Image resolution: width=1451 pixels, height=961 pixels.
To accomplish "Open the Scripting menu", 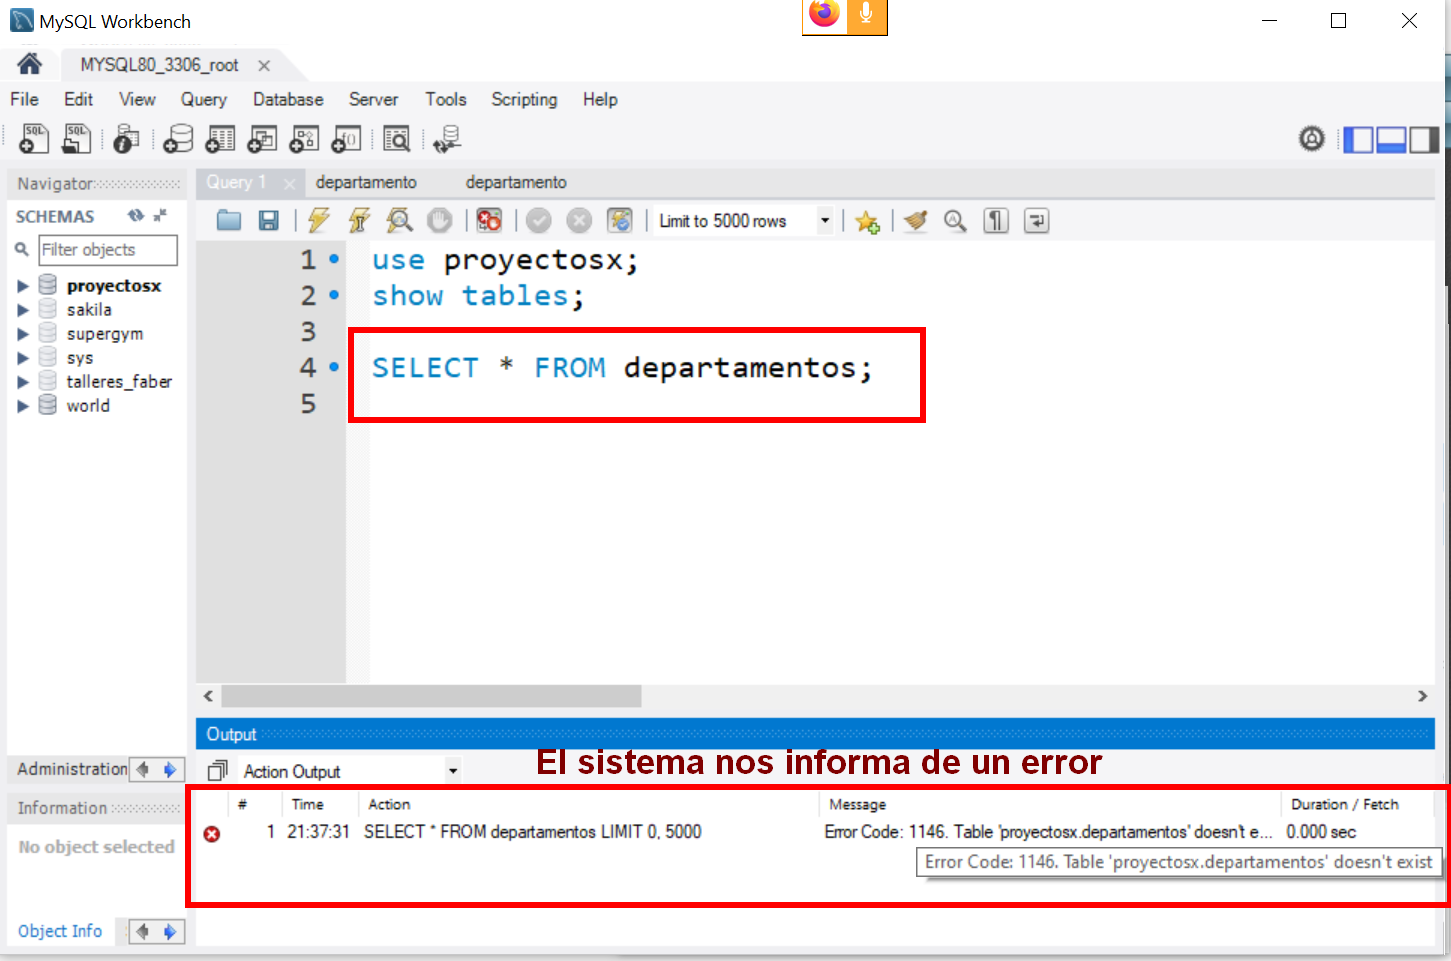I will 524,99.
